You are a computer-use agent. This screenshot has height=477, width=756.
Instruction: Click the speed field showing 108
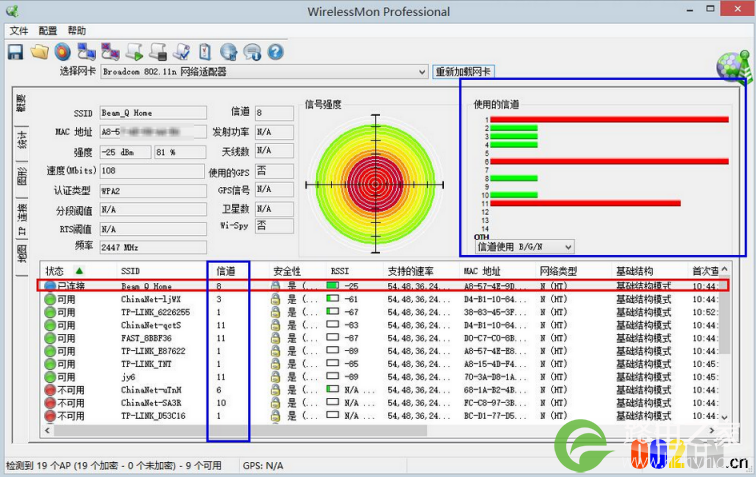[x=152, y=171]
